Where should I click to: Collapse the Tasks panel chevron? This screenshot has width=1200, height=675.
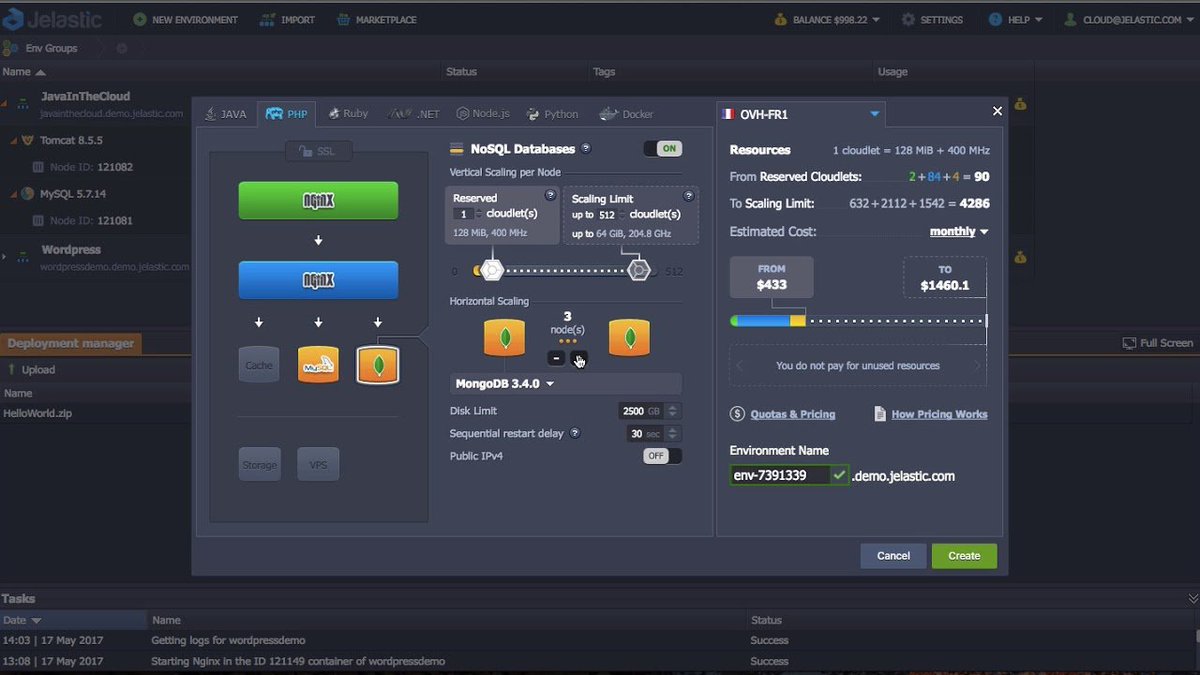pos(1192,598)
